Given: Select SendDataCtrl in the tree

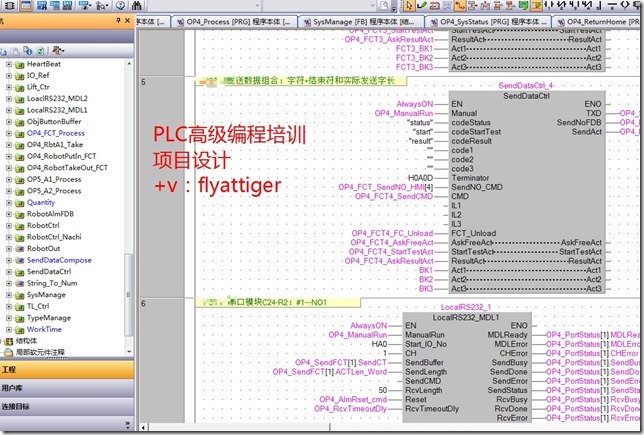Looking at the screenshot, I should [48, 272].
